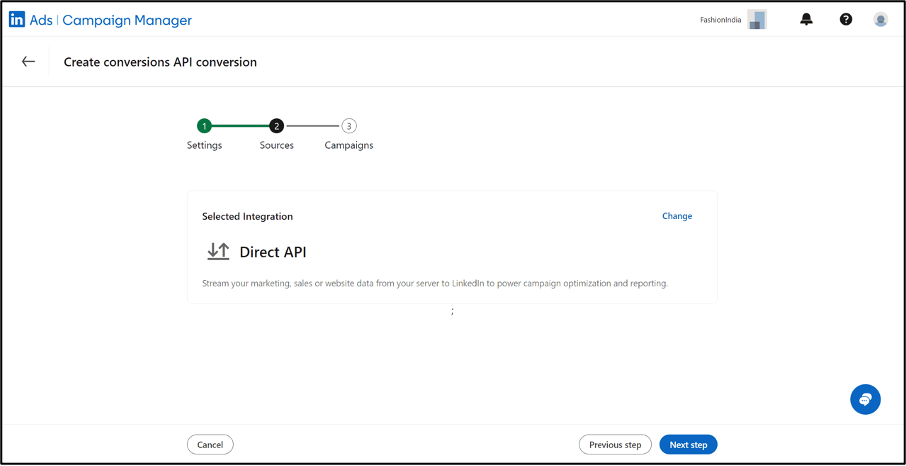Continue with the Next step button
This screenshot has height=466, width=906.
688,445
